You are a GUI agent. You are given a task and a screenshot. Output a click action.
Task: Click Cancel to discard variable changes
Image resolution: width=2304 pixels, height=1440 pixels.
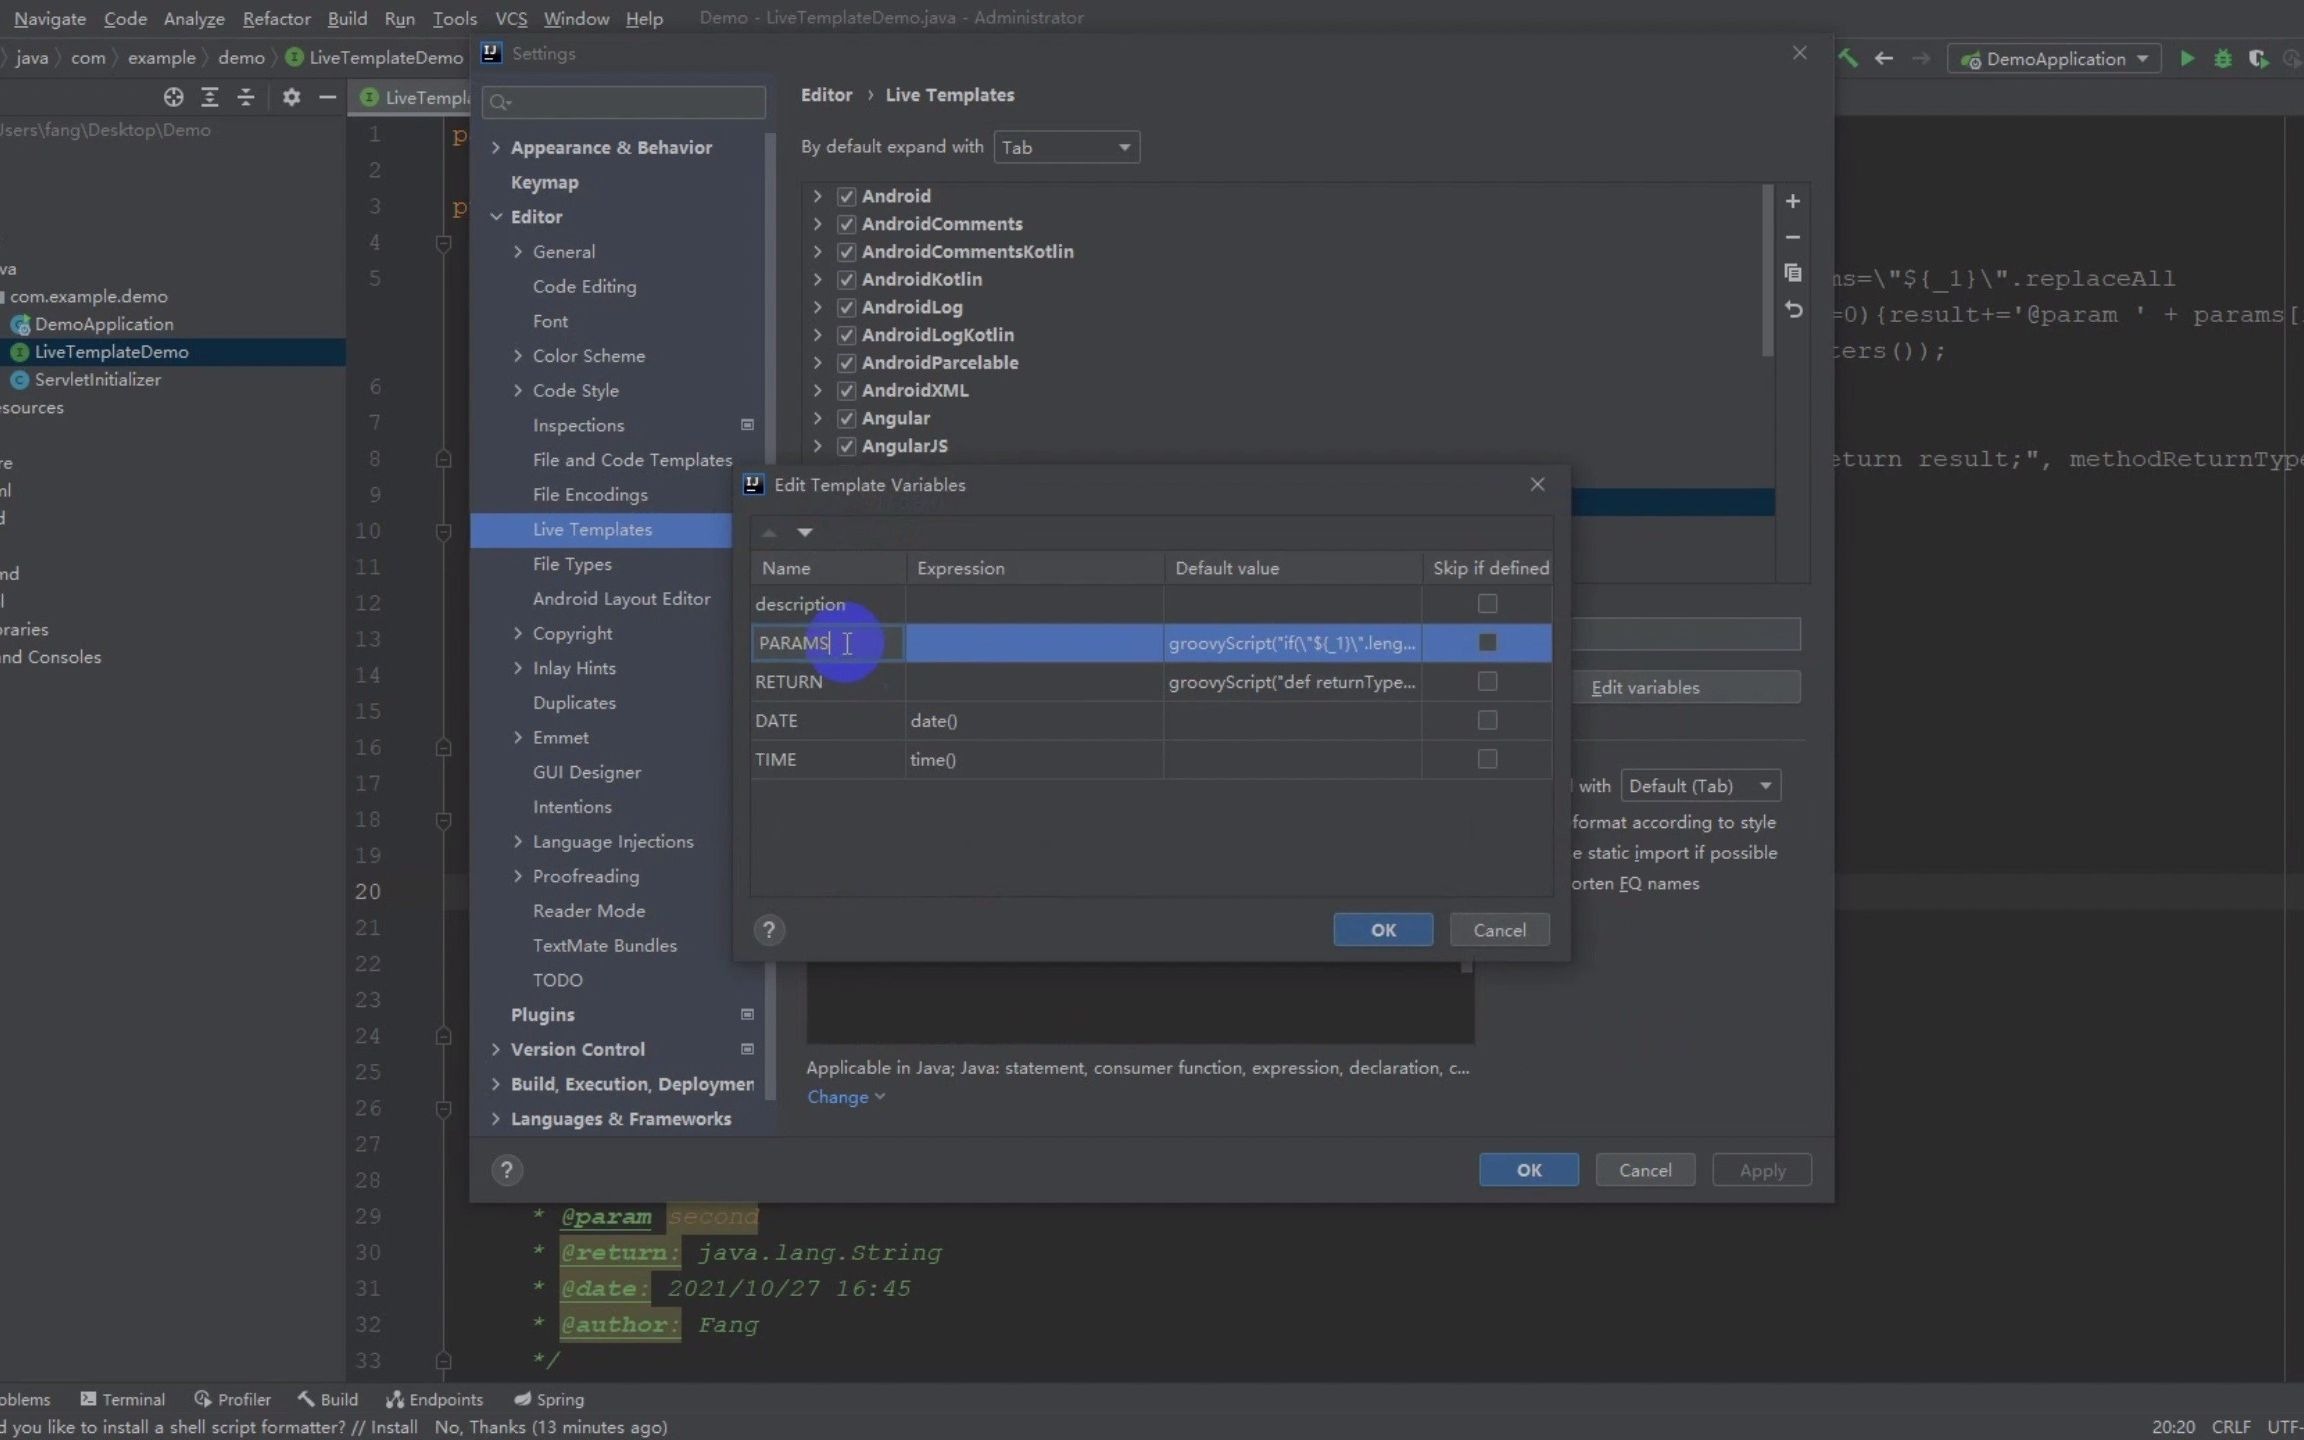click(x=1498, y=929)
